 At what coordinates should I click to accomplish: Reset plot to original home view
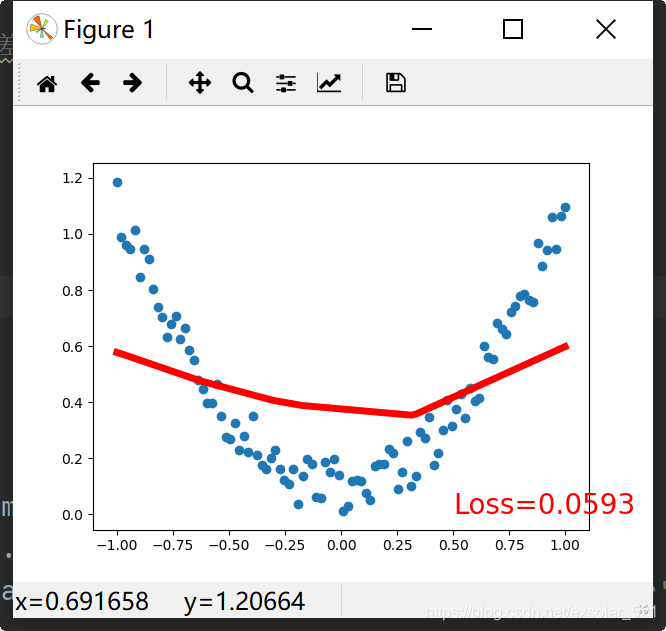click(x=47, y=83)
